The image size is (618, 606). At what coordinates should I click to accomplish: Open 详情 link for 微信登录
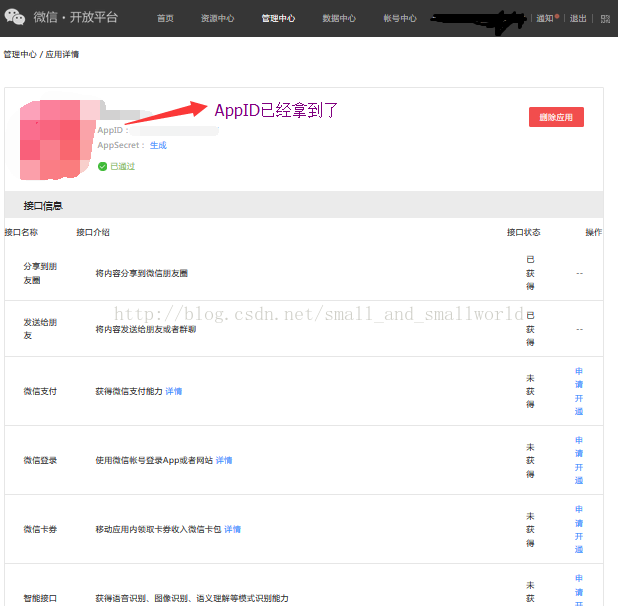(x=224, y=460)
